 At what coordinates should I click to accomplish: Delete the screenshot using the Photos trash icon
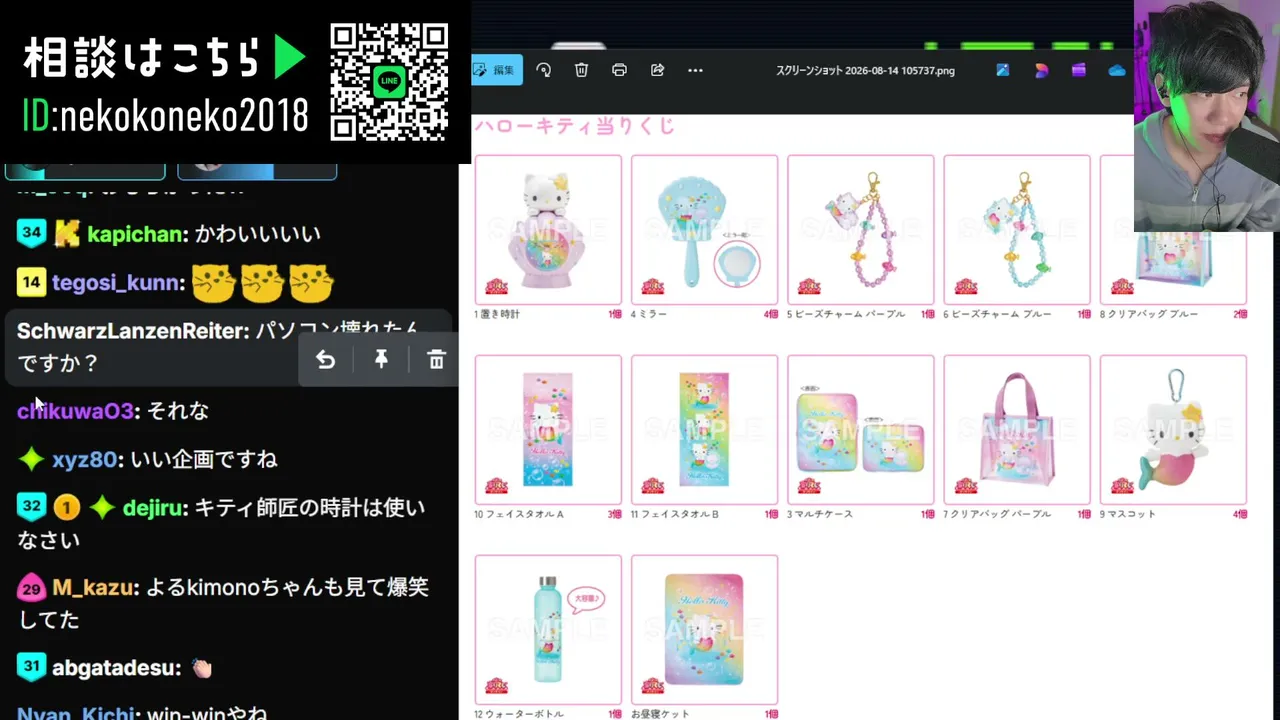[x=581, y=70]
